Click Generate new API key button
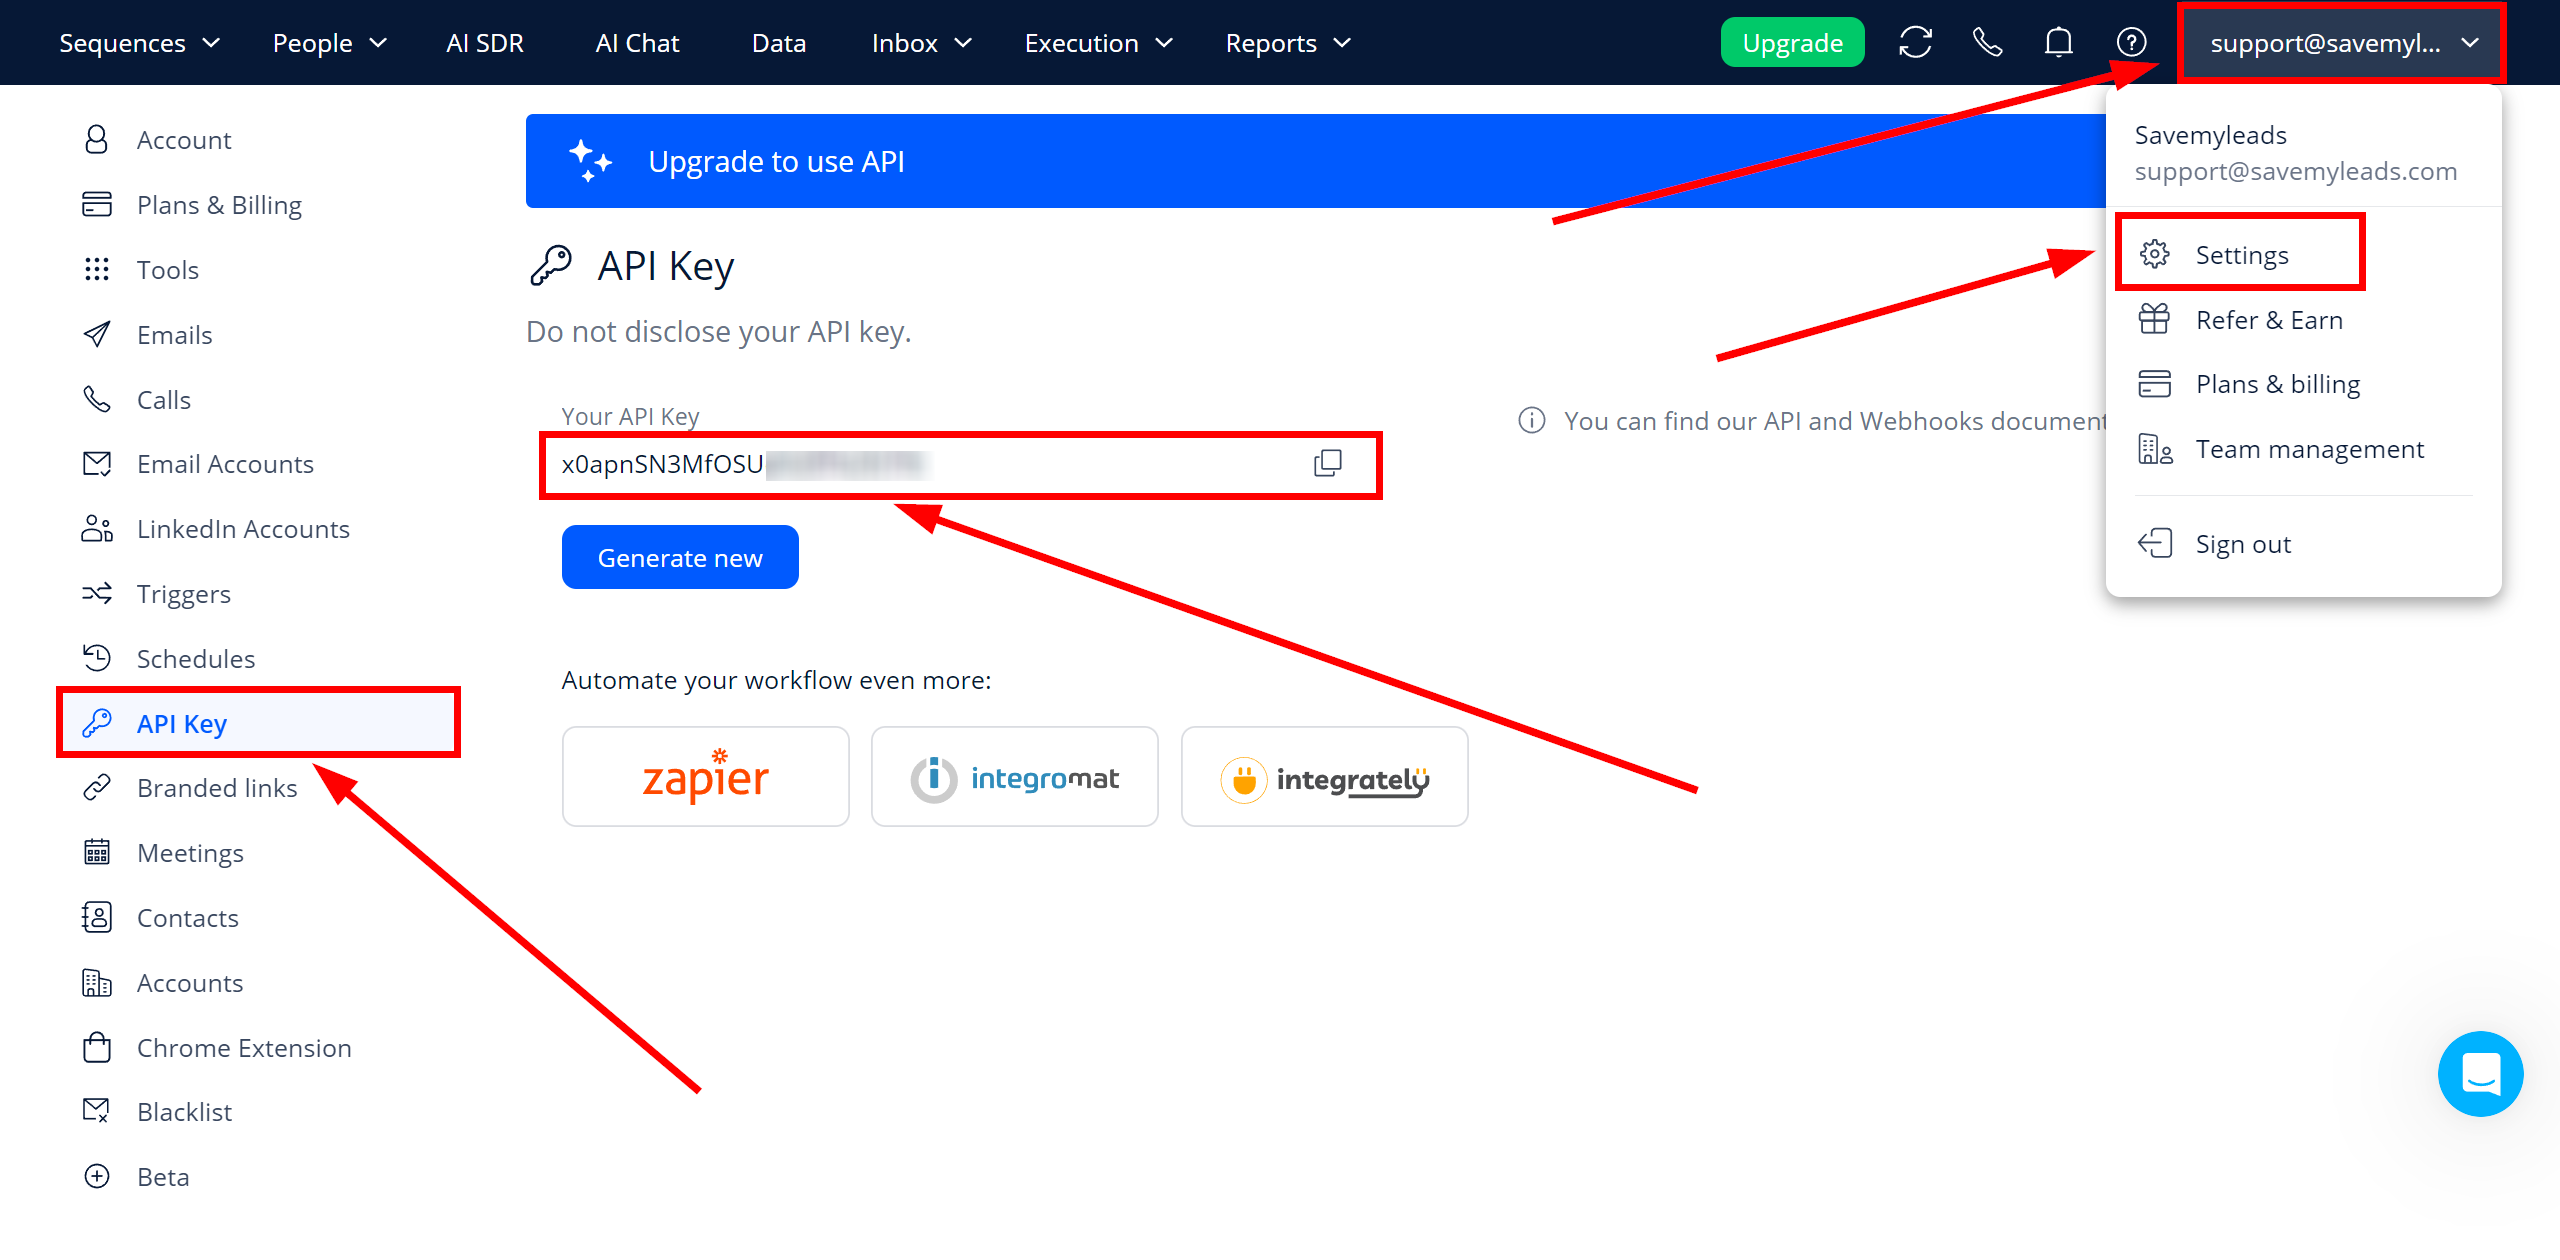This screenshot has height=1260, width=2560. [681, 557]
